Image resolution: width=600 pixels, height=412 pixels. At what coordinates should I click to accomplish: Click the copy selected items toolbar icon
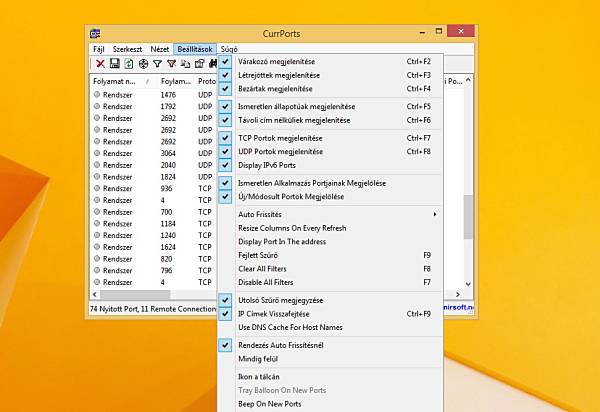pyautogui.click(x=186, y=64)
